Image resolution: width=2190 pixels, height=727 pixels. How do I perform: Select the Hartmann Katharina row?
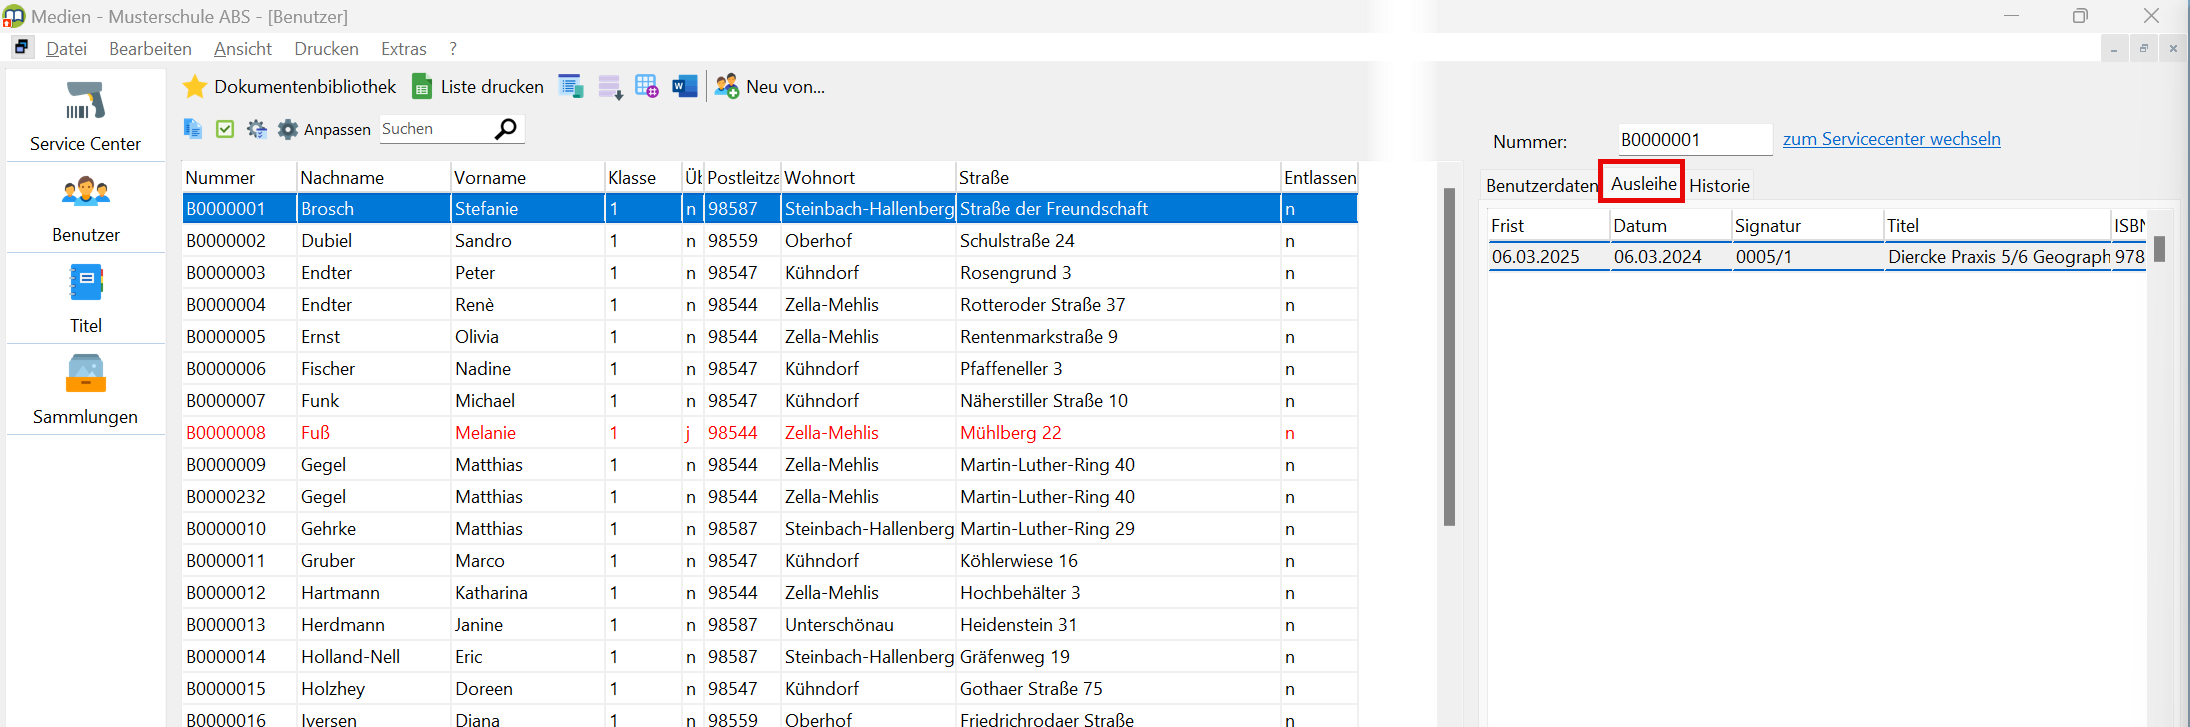tap(770, 593)
